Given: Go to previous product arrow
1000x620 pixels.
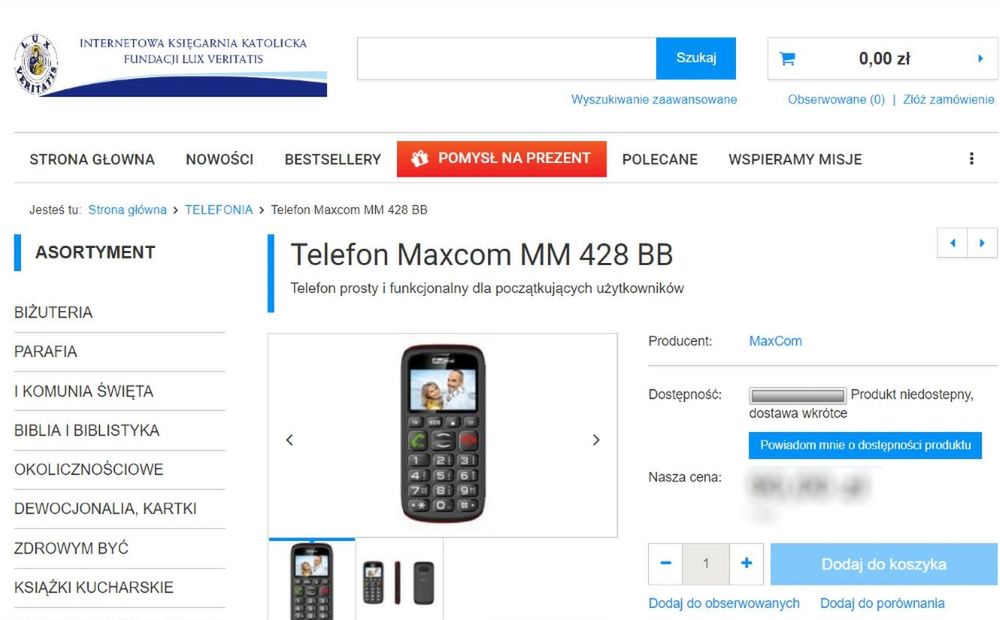Looking at the screenshot, I should (x=953, y=243).
